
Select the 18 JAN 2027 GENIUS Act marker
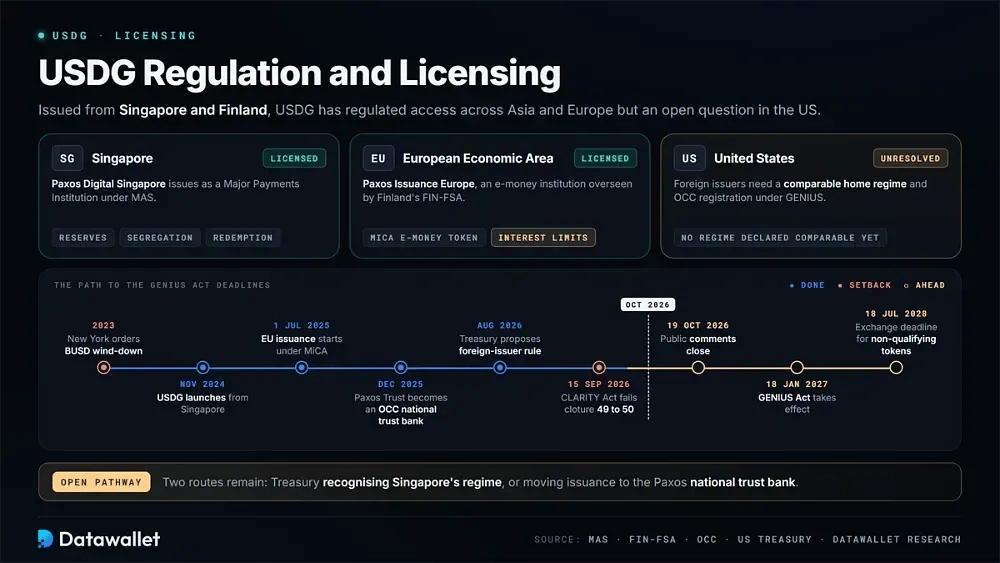(x=797, y=367)
